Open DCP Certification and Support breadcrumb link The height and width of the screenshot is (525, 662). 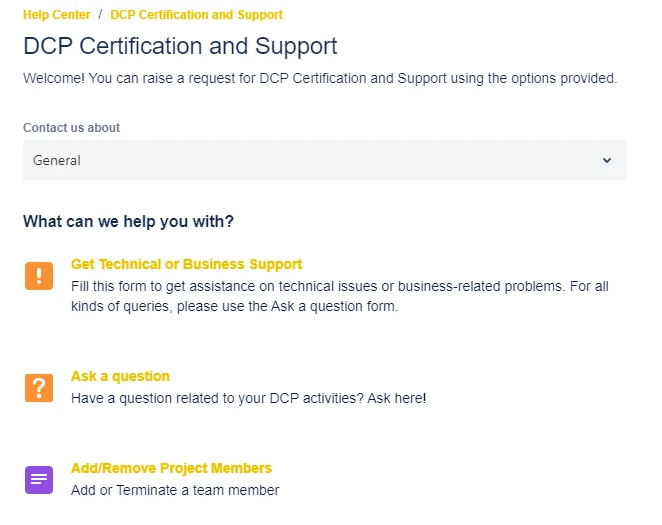point(196,15)
